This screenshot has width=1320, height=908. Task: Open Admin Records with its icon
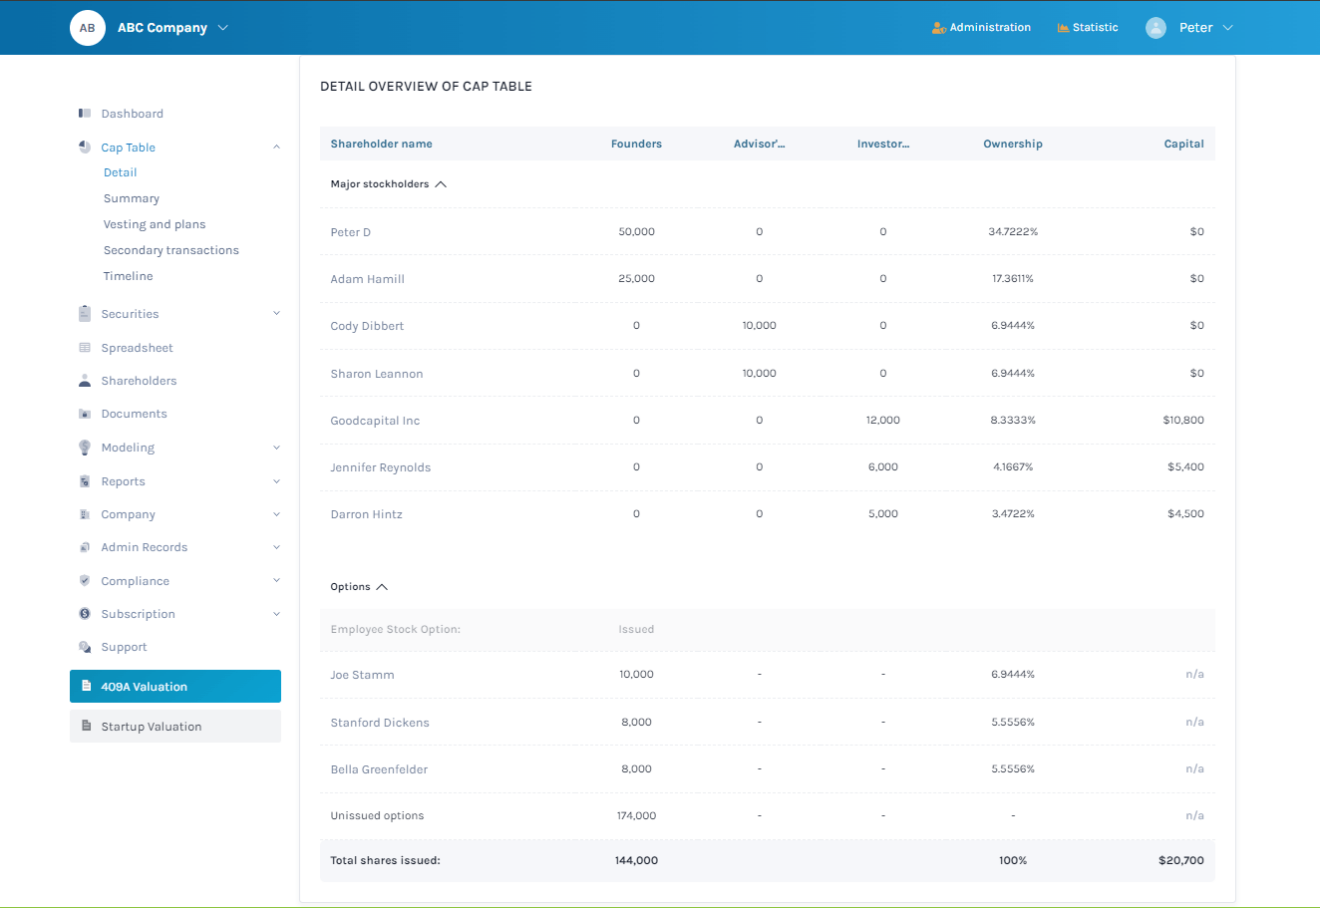click(x=84, y=547)
